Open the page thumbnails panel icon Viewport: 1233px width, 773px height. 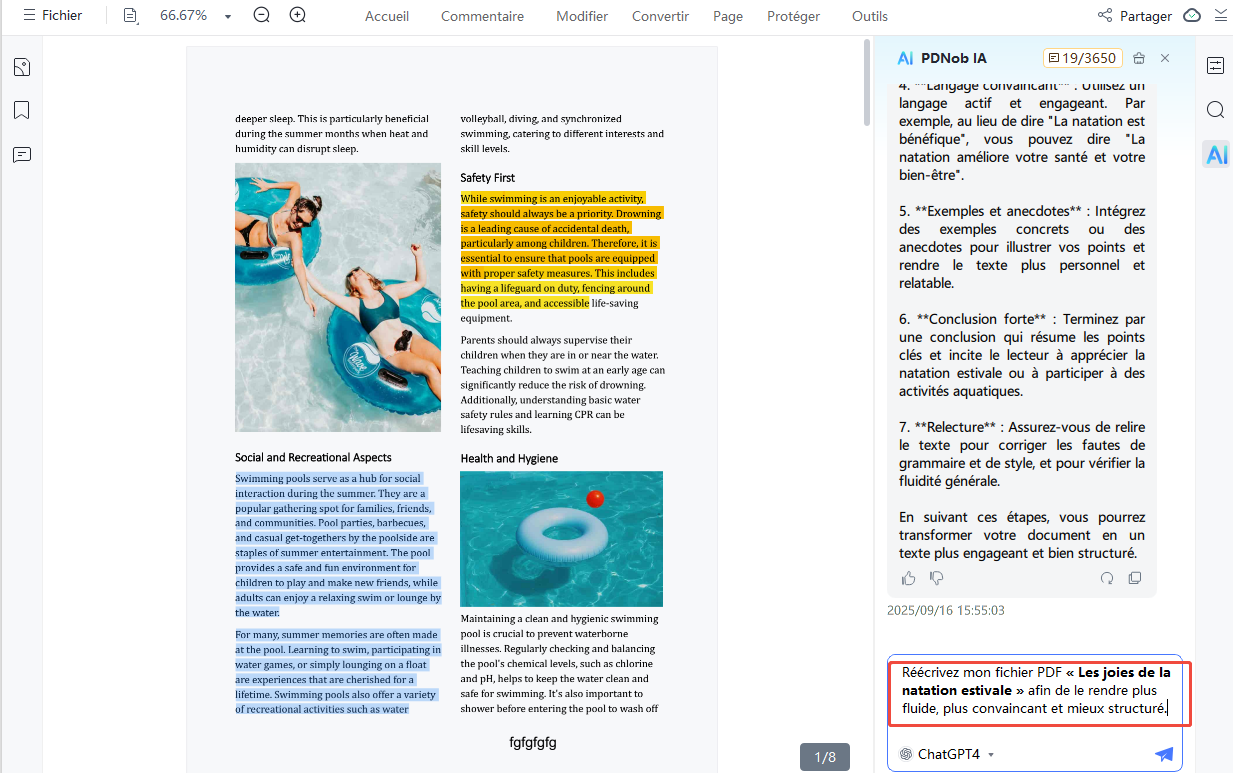click(22, 67)
